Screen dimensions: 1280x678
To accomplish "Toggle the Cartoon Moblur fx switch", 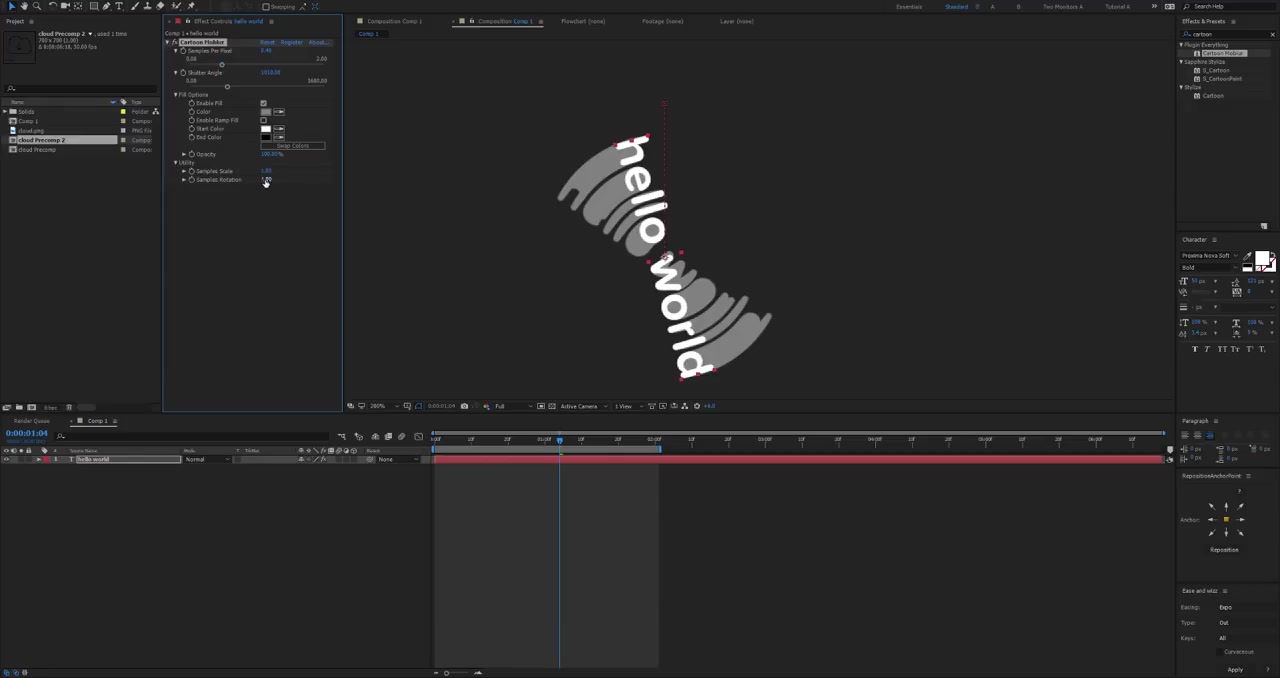I will 174,42.
